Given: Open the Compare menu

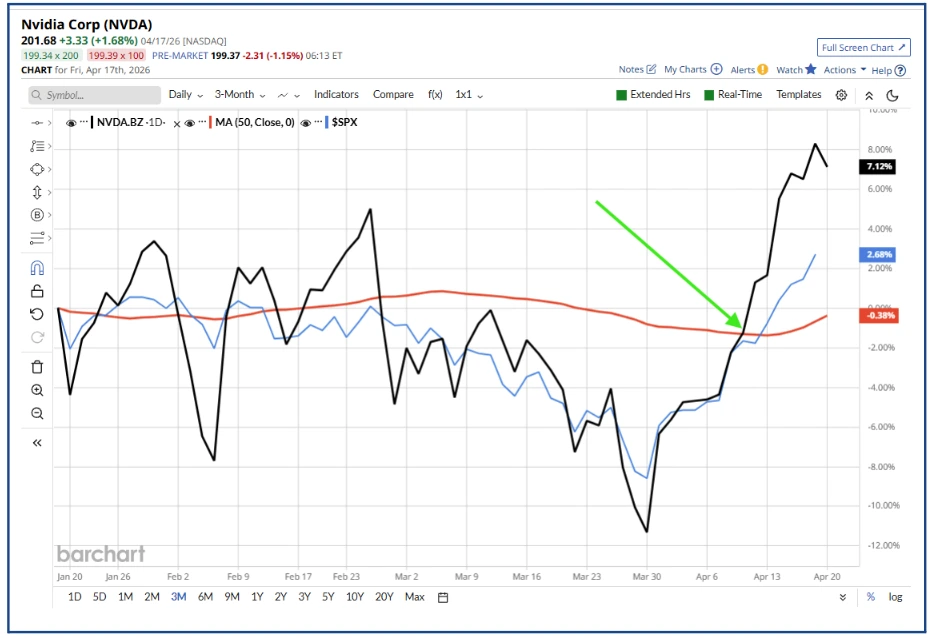Looking at the screenshot, I should [x=393, y=95].
